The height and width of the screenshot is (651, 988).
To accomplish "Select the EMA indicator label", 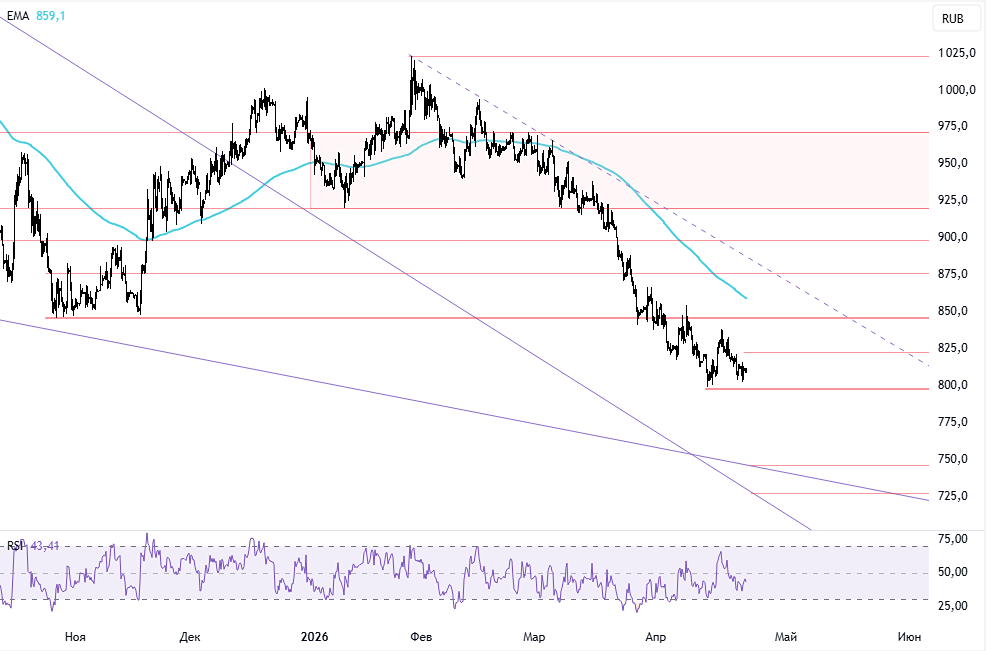I will pos(18,16).
